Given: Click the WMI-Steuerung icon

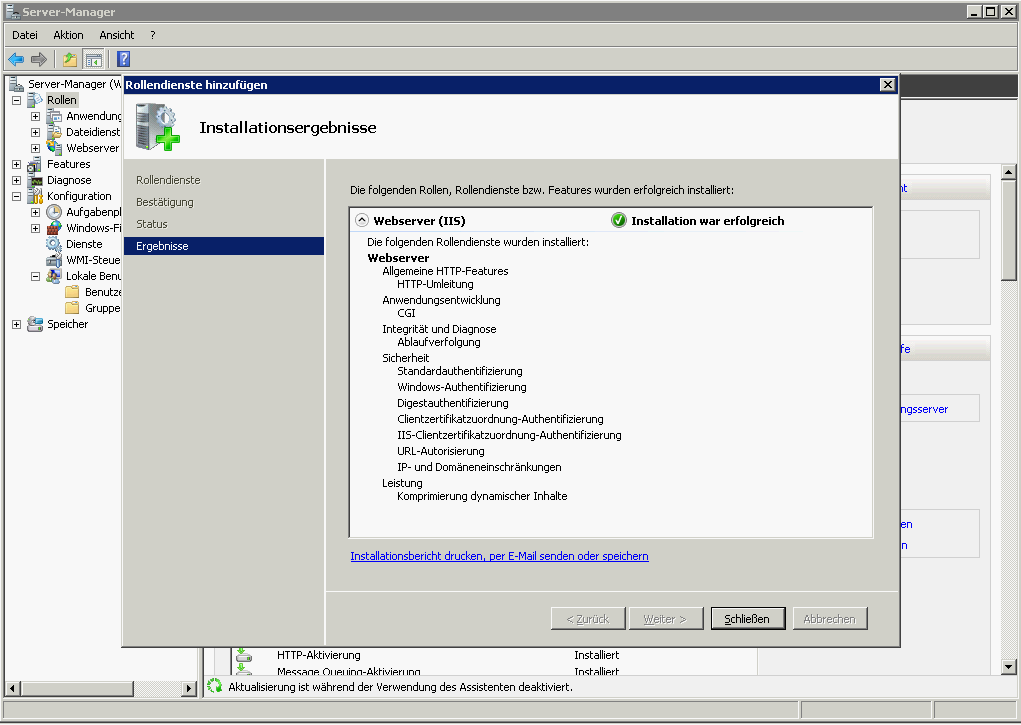Looking at the screenshot, I should click(x=54, y=260).
